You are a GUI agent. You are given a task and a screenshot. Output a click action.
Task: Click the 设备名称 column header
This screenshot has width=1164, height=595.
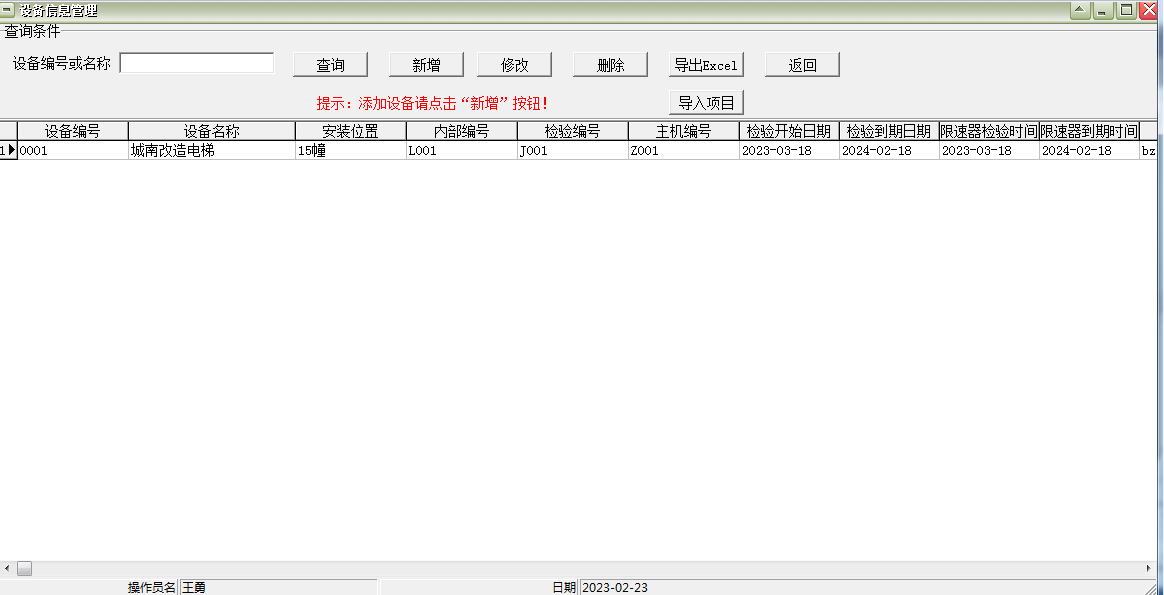[212, 131]
